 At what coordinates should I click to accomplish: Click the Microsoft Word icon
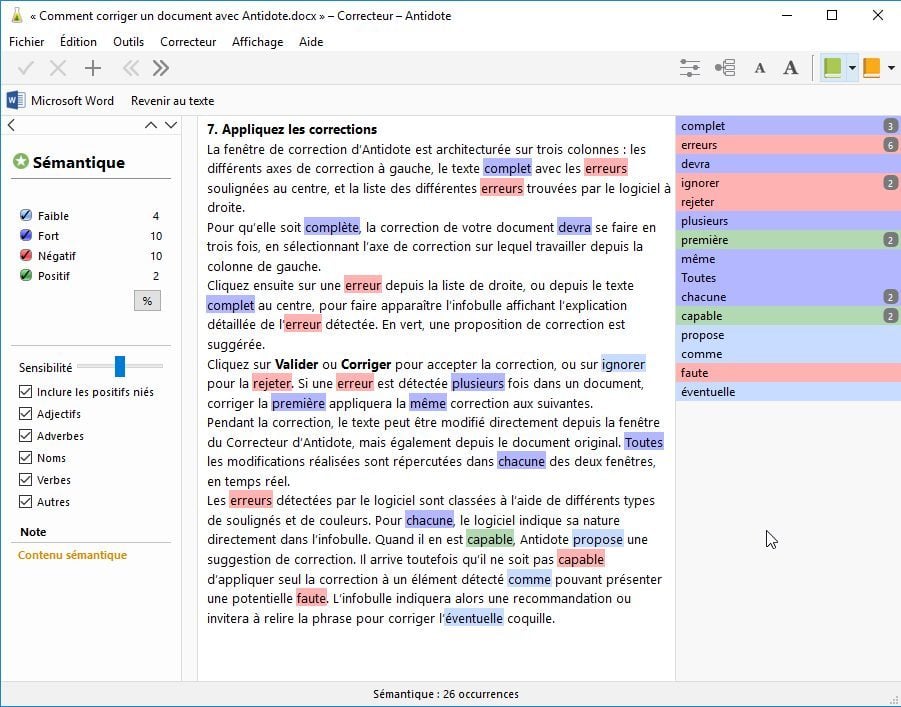click(x=16, y=101)
